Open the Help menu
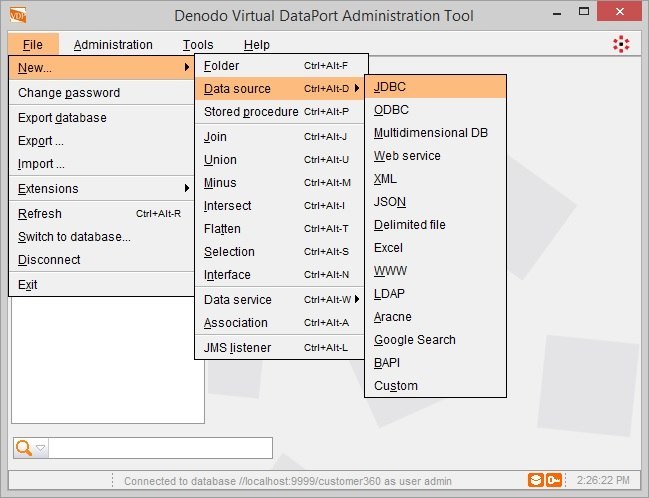This screenshot has height=498, width=649. click(x=257, y=44)
